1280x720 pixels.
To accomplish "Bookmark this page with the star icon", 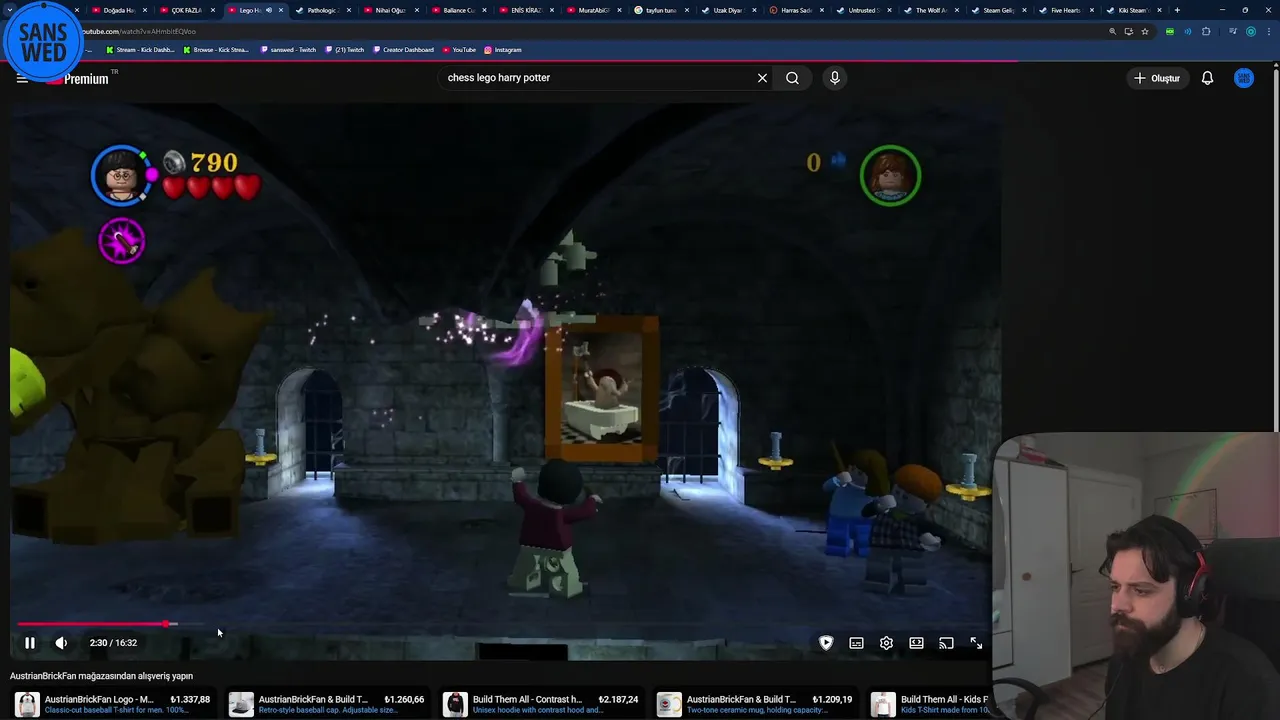I will pos(1145,31).
